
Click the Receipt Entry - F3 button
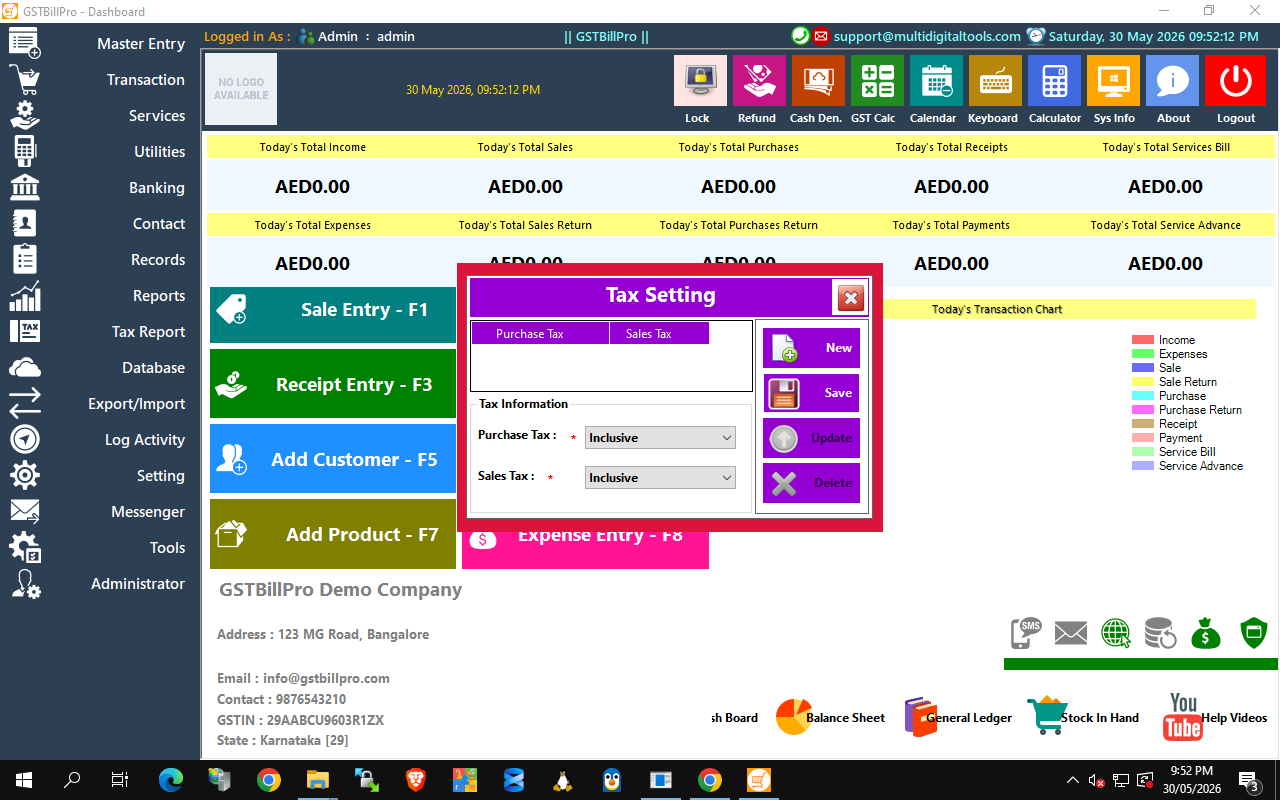coord(333,384)
